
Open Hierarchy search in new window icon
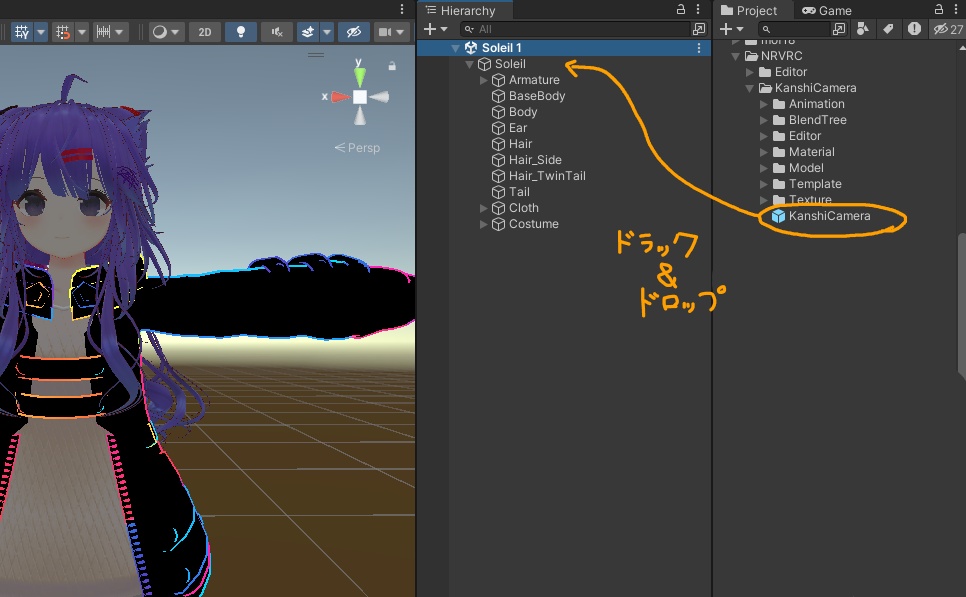click(x=699, y=29)
